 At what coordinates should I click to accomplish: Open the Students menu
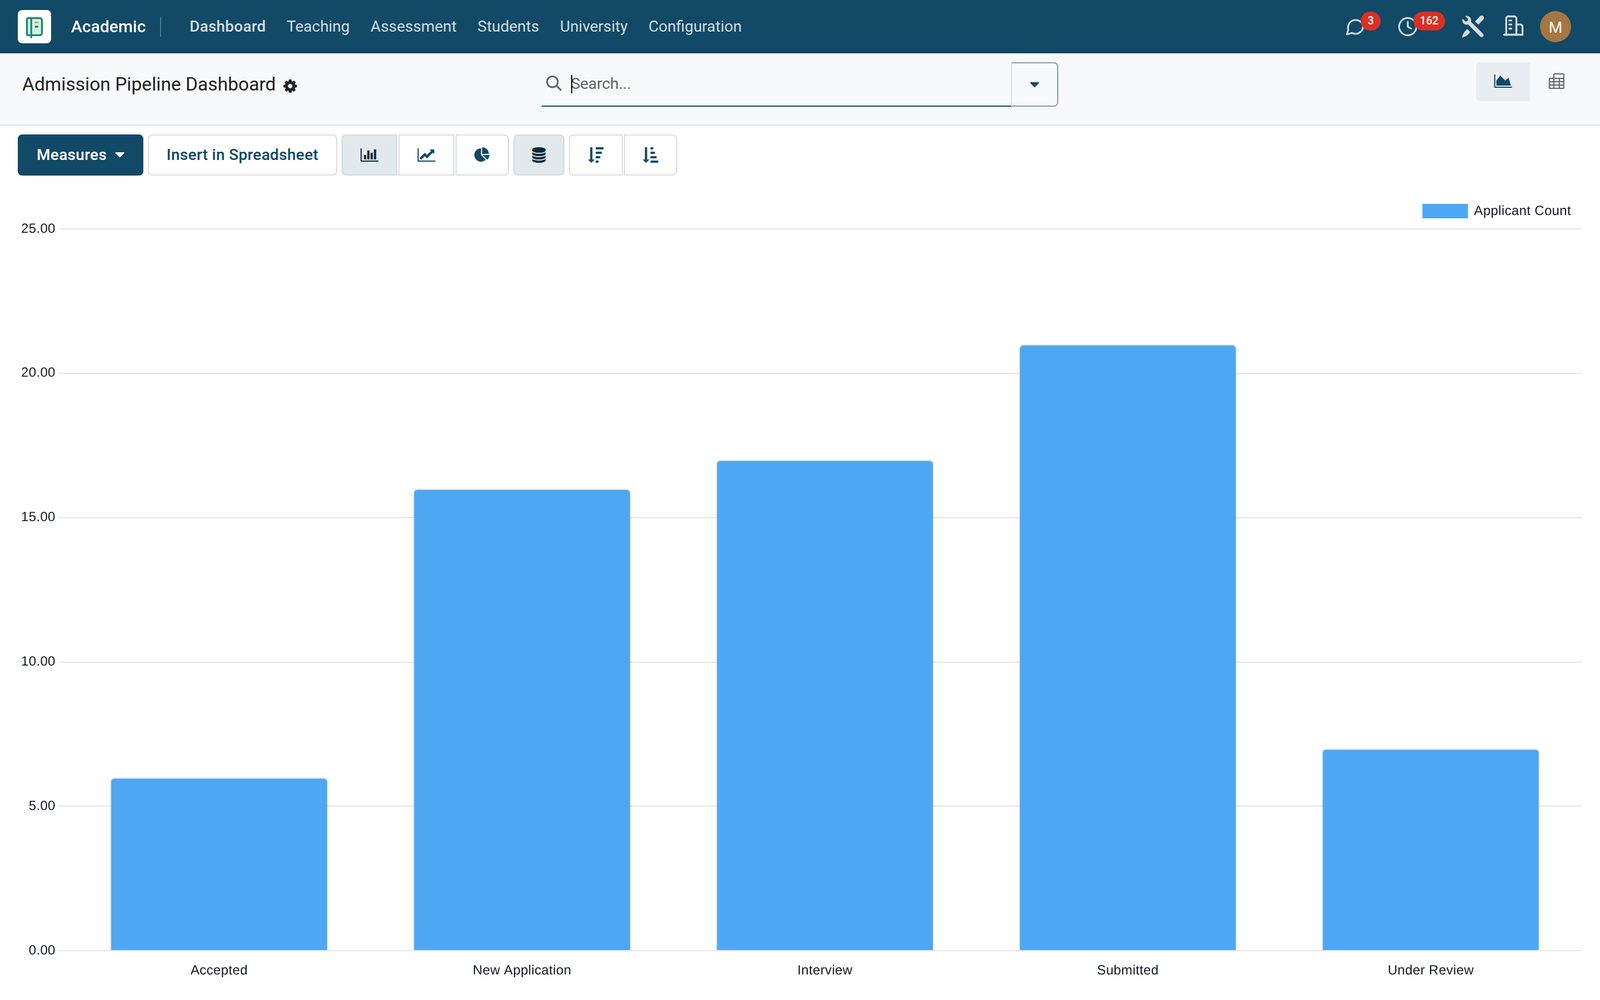pyautogui.click(x=508, y=27)
